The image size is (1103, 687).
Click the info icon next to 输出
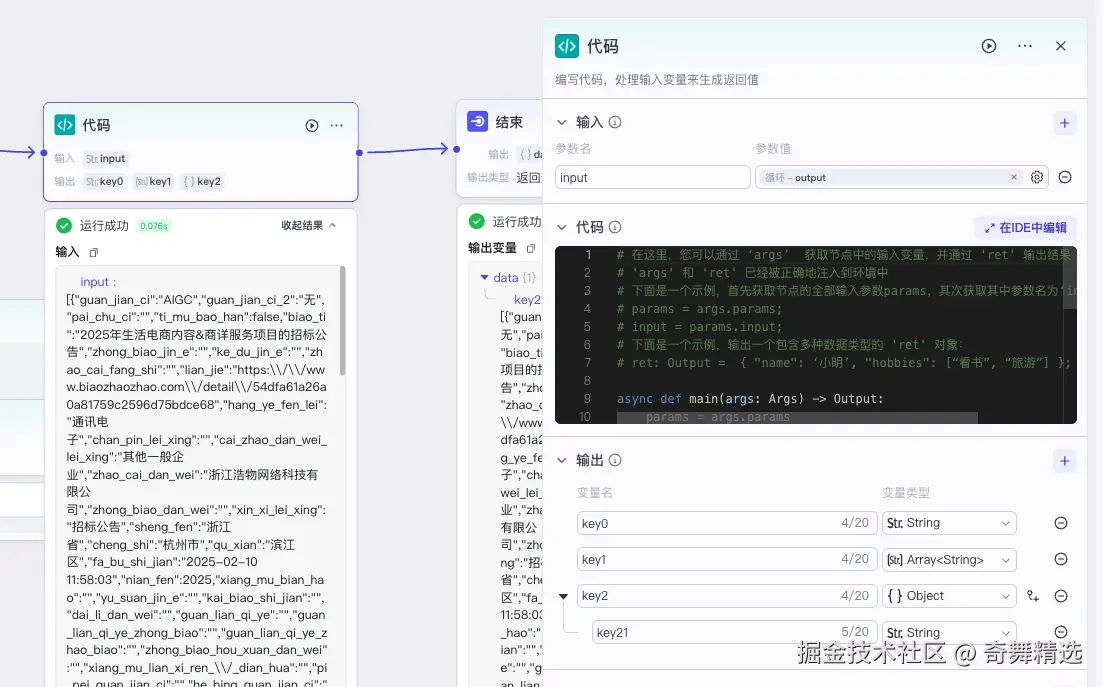point(615,461)
